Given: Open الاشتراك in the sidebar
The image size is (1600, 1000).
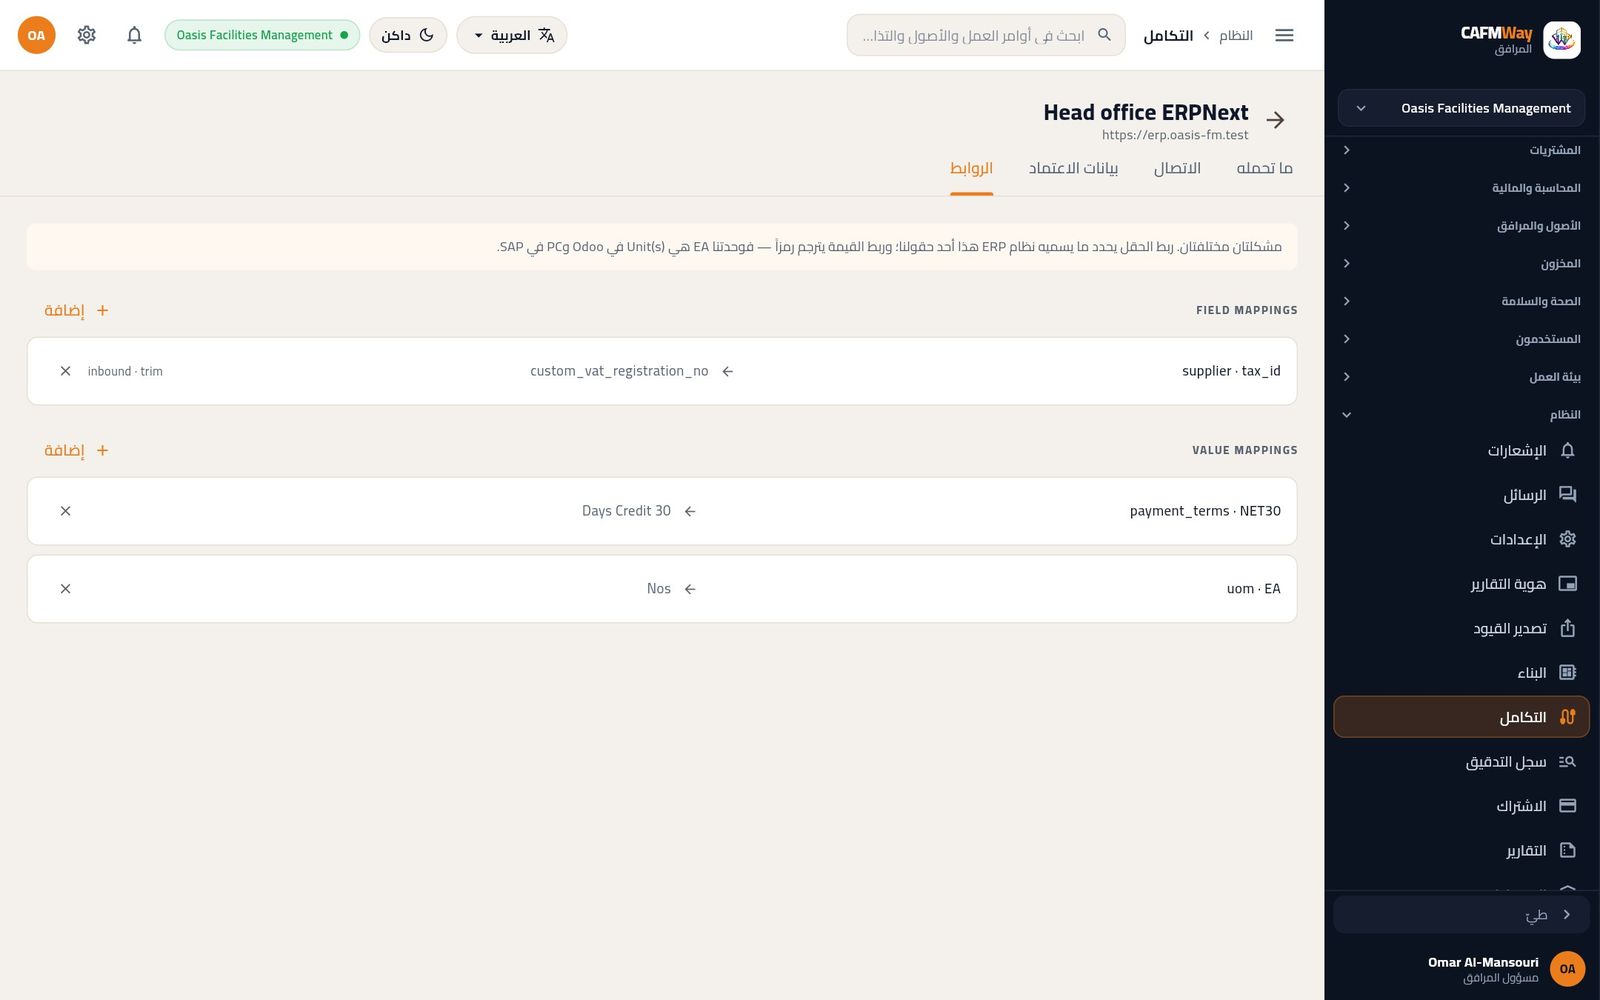Looking at the screenshot, I should 1461,806.
